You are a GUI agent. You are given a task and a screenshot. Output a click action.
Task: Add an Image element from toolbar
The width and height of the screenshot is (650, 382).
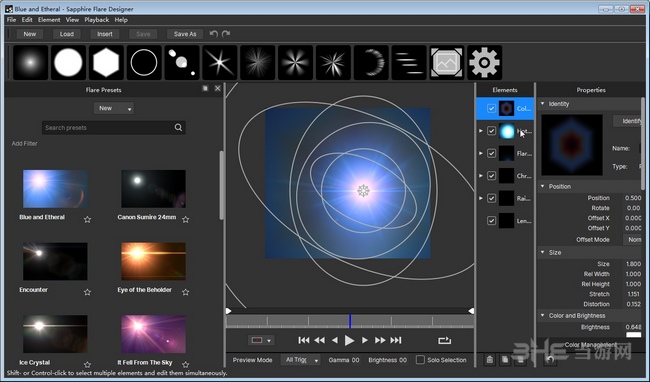(446, 63)
